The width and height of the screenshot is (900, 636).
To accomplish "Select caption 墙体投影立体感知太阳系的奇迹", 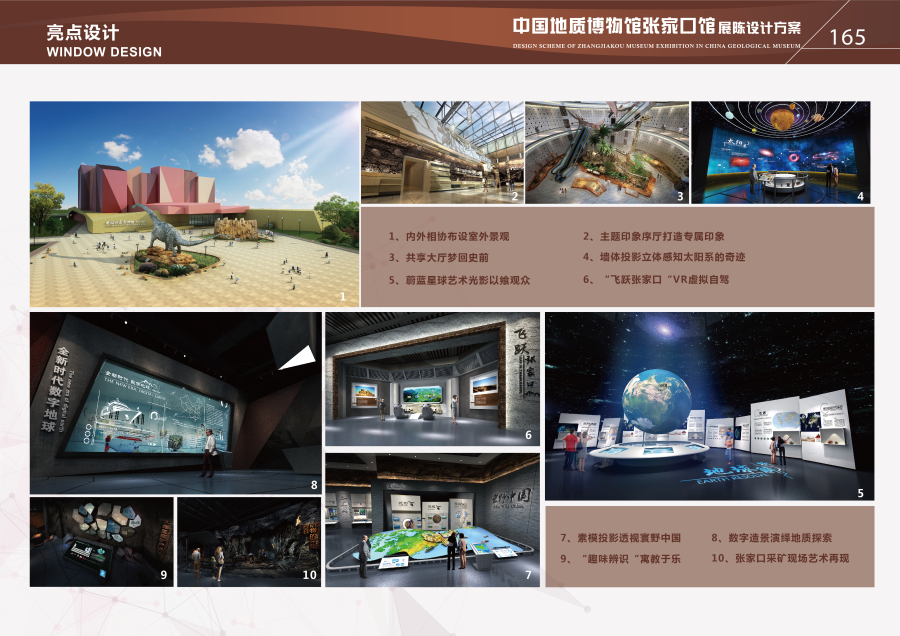I will coord(664,258).
